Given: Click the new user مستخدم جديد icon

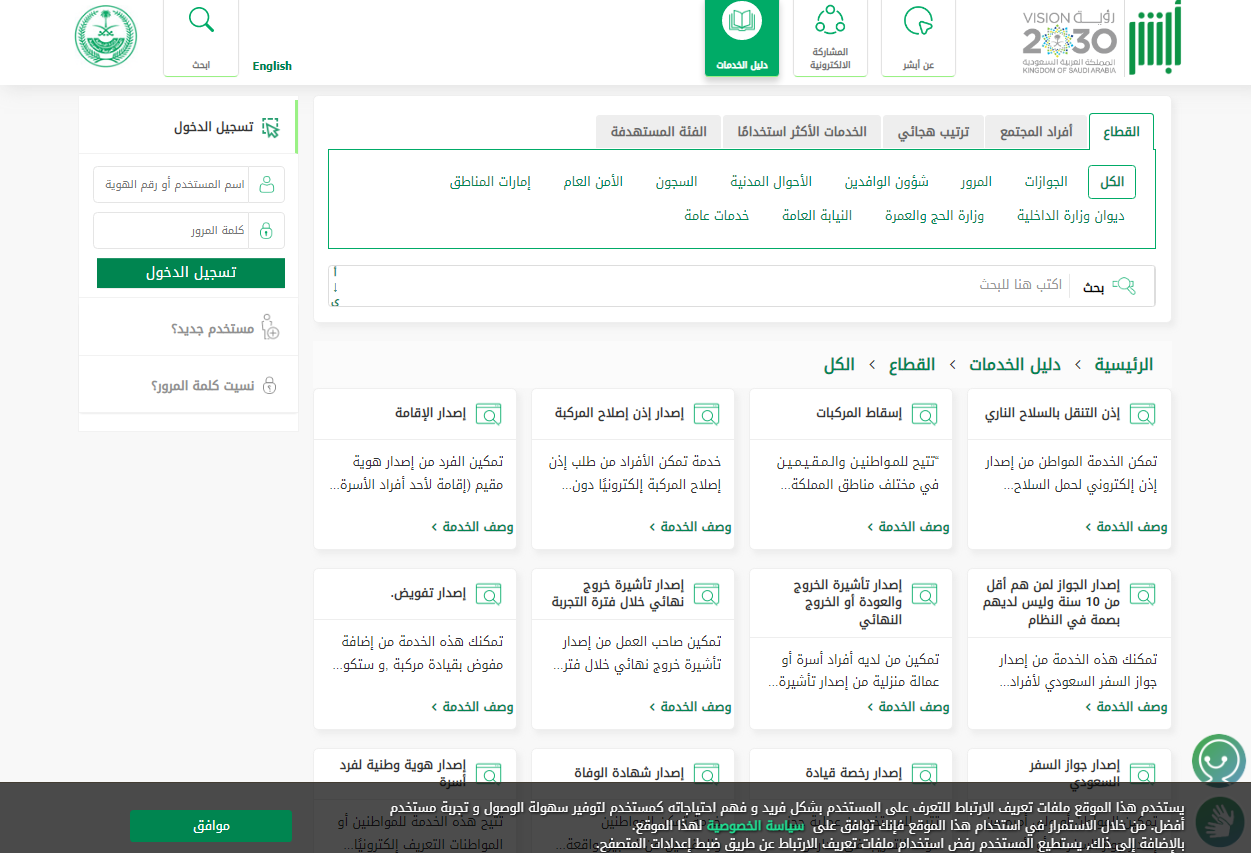Looking at the screenshot, I should click(x=269, y=328).
